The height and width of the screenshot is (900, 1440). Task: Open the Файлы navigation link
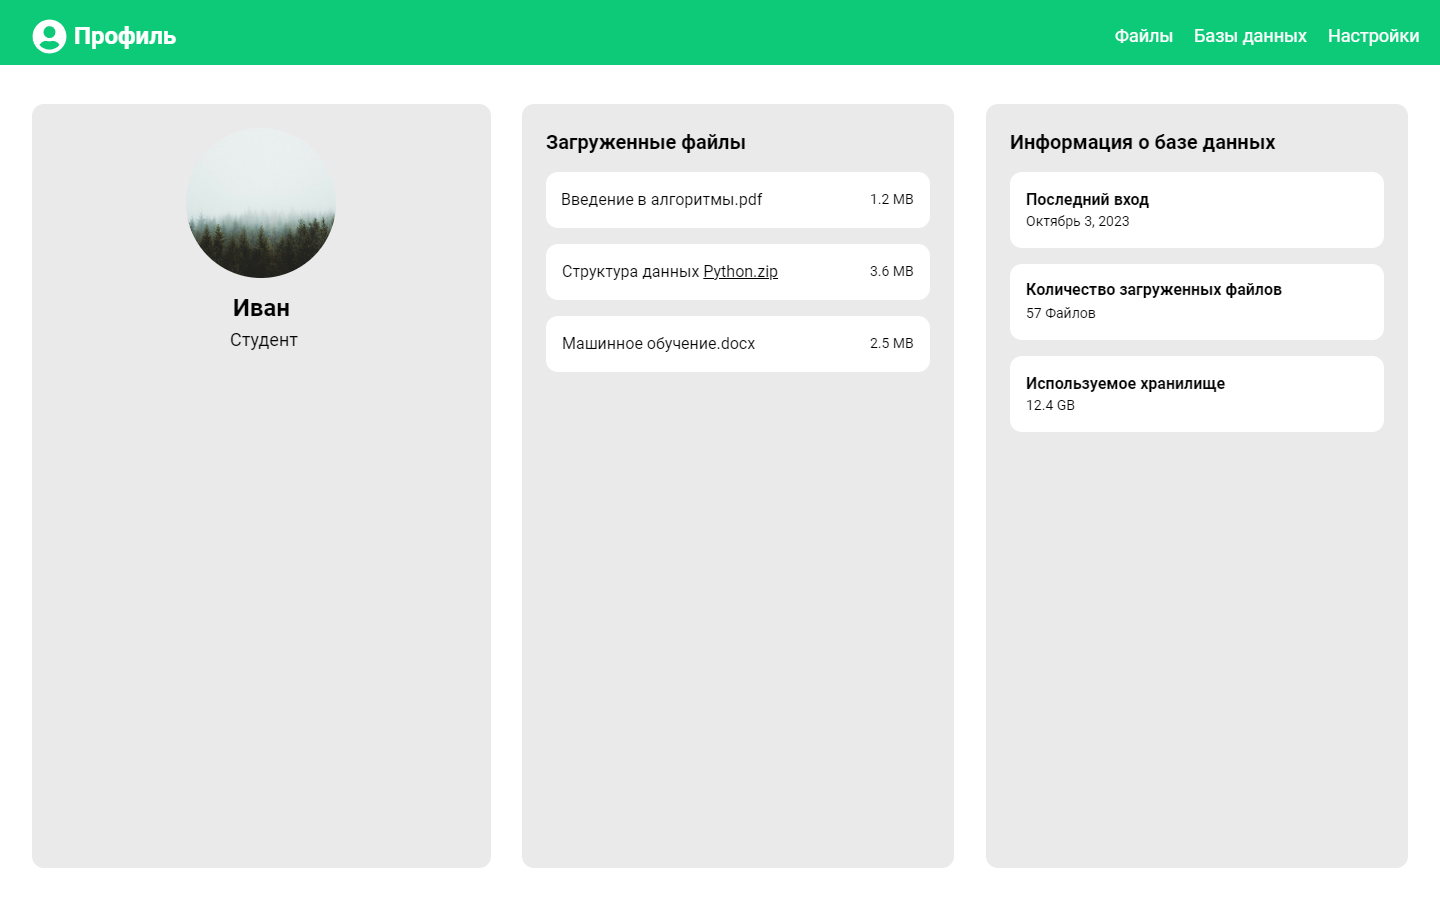[x=1143, y=36]
